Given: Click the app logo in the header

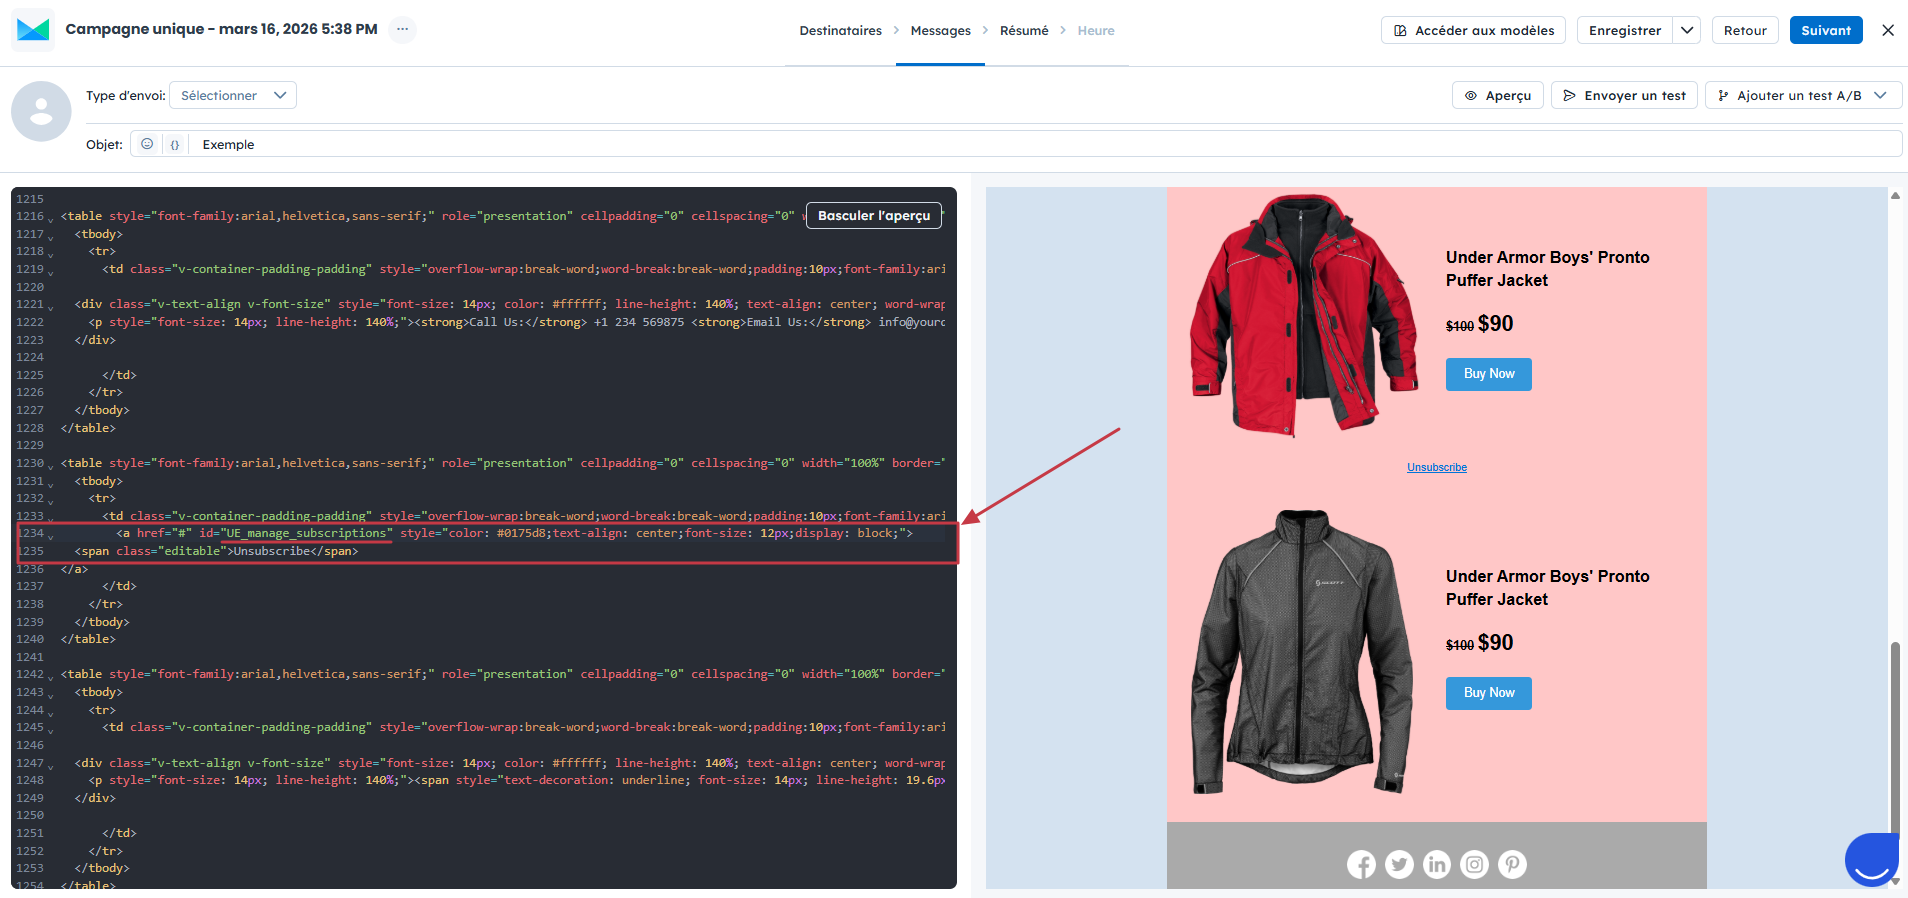Looking at the screenshot, I should click(x=33, y=30).
